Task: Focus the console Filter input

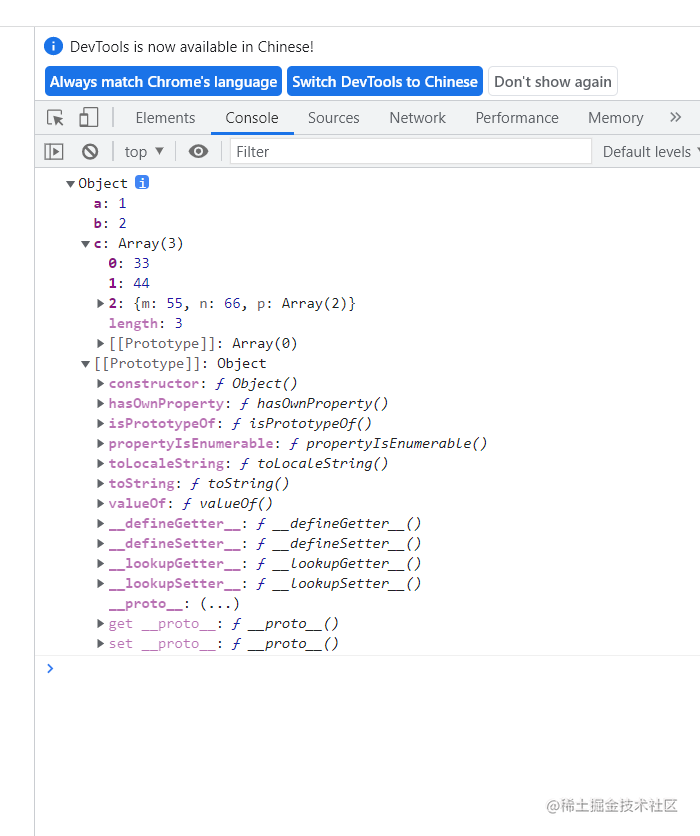Action: pyautogui.click(x=411, y=152)
